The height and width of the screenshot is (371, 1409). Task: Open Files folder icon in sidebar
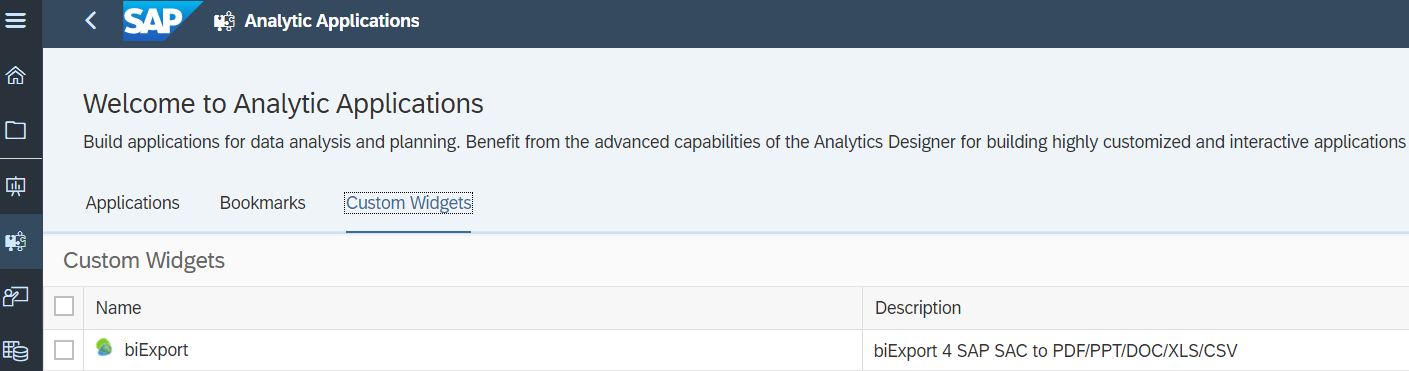point(16,130)
